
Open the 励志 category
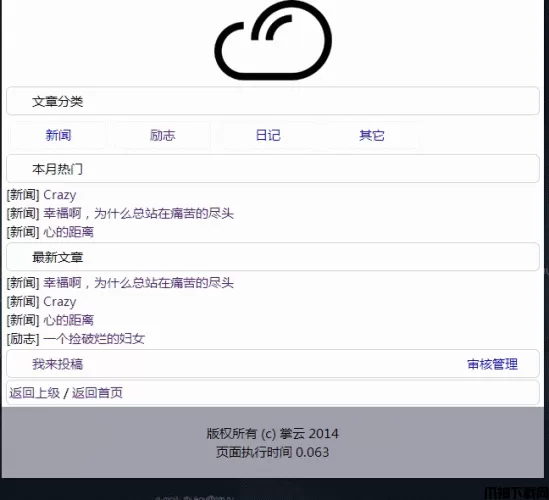pos(162,135)
